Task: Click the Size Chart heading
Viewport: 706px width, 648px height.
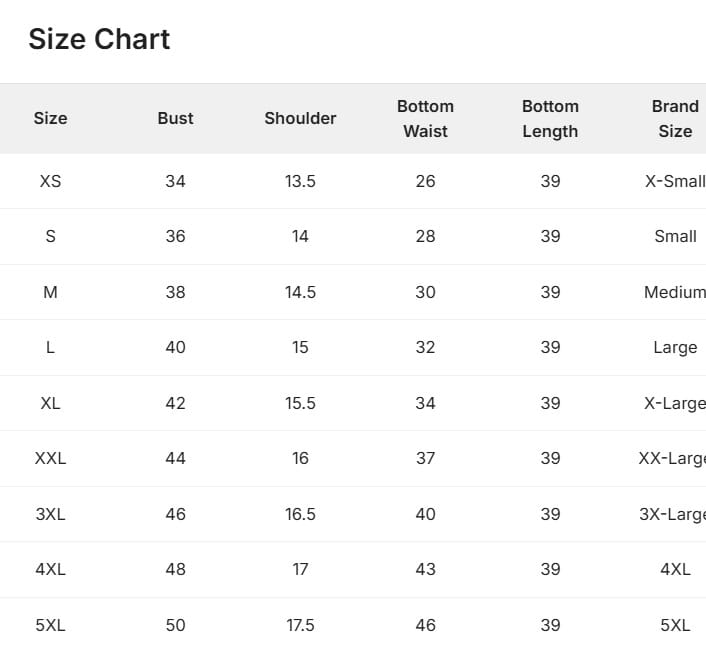Action: click(99, 39)
